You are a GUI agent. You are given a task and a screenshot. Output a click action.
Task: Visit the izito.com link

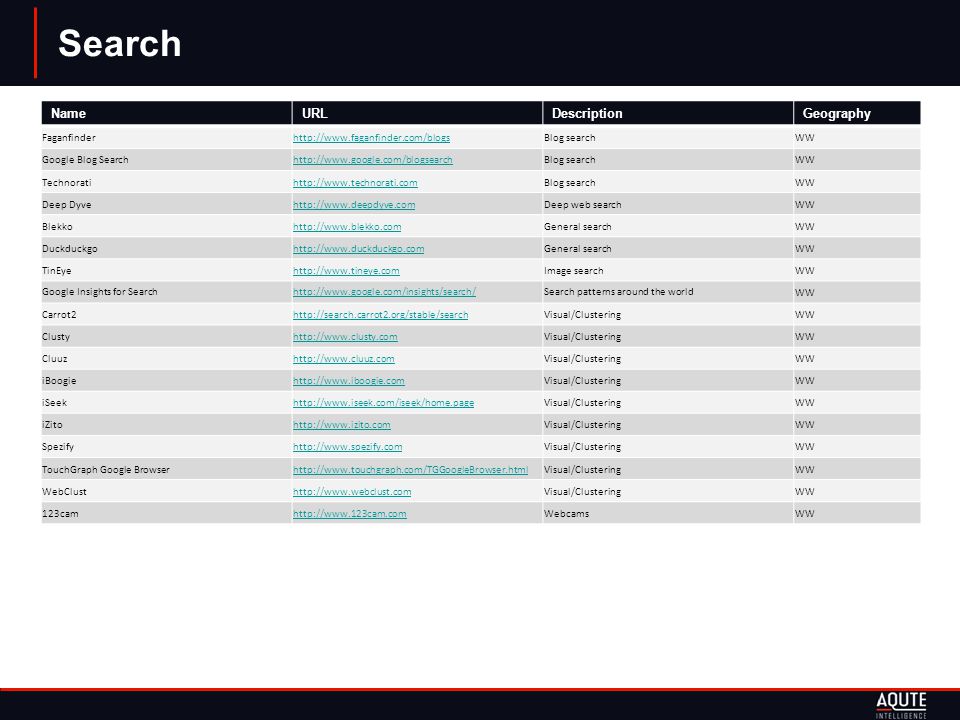(342, 425)
